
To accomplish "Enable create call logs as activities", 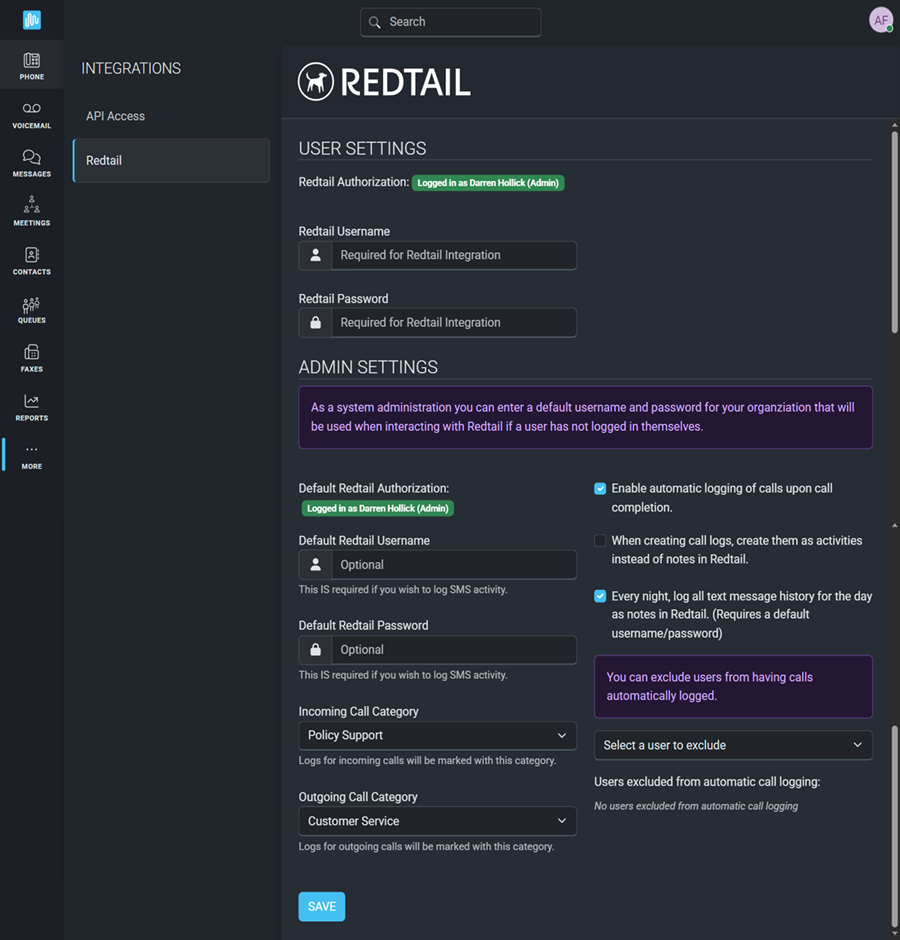I will (600, 541).
